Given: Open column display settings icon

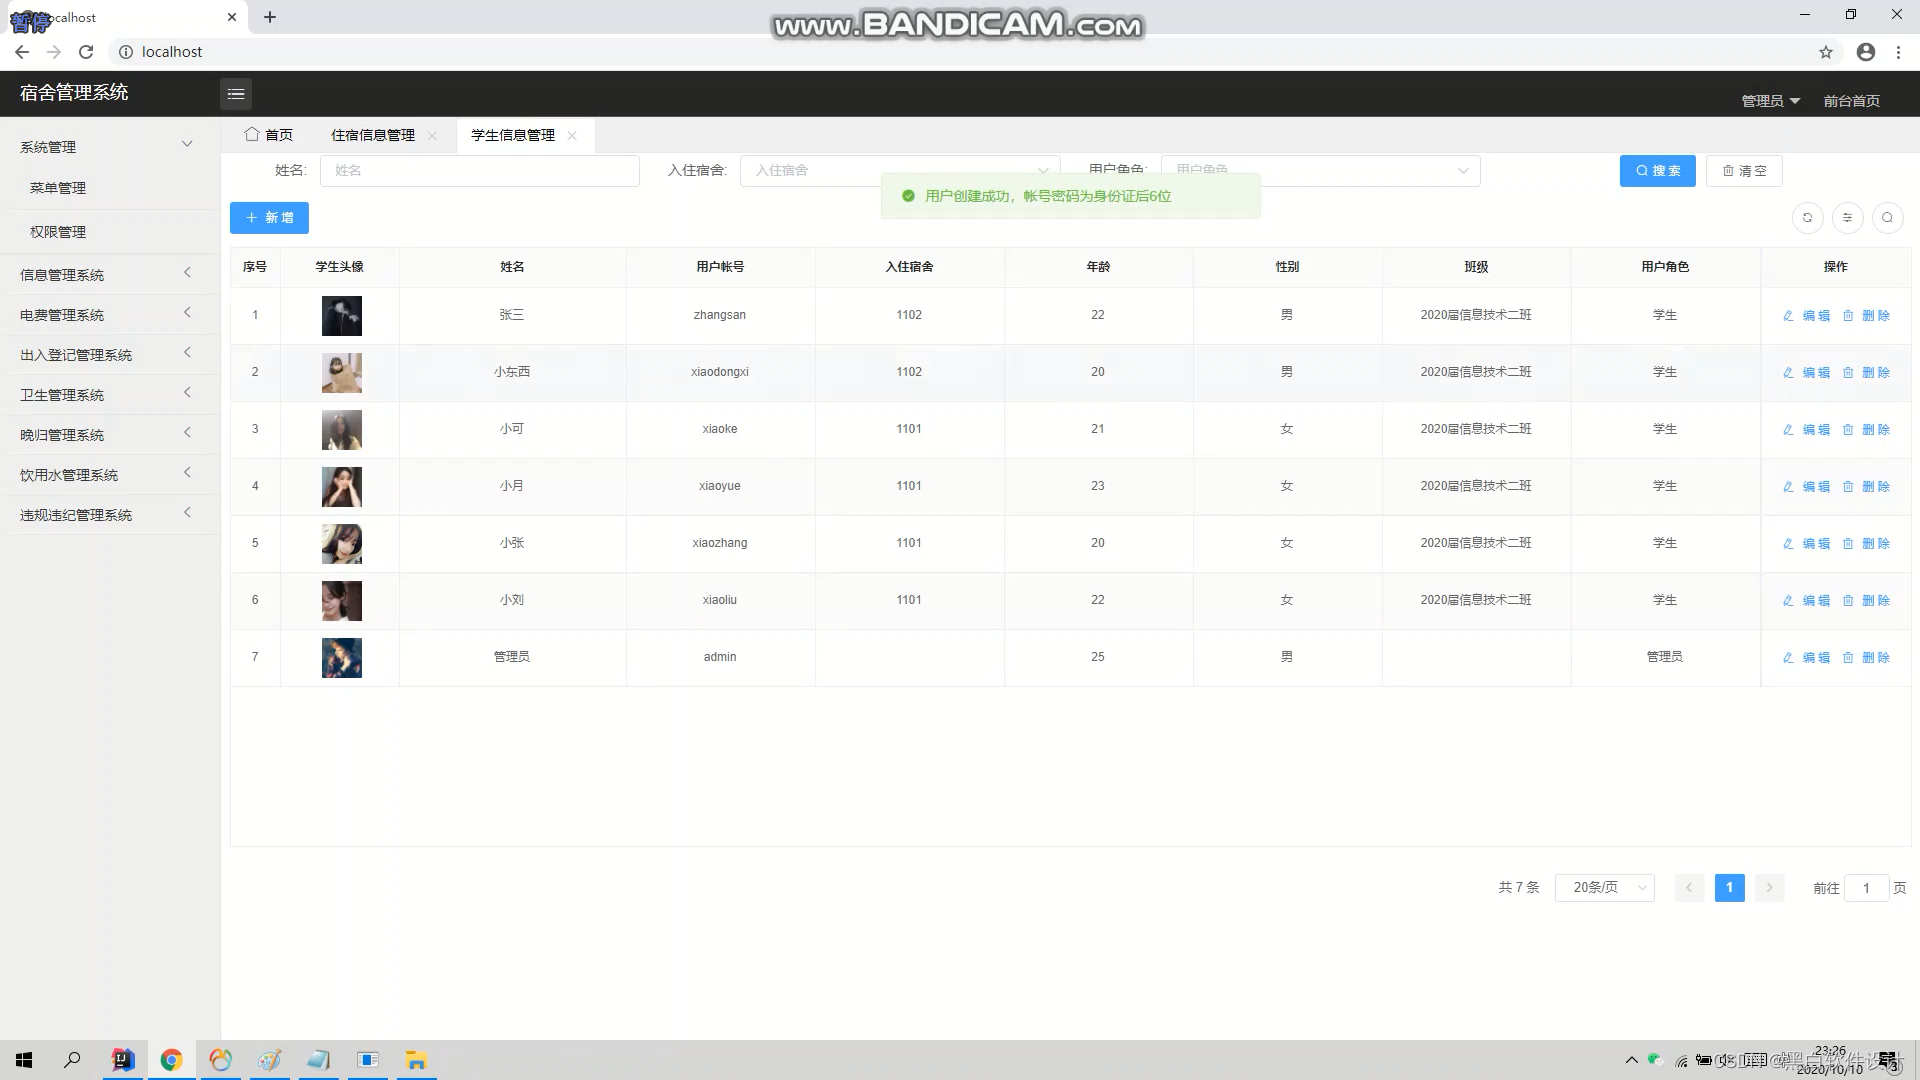Looking at the screenshot, I should tap(1847, 218).
